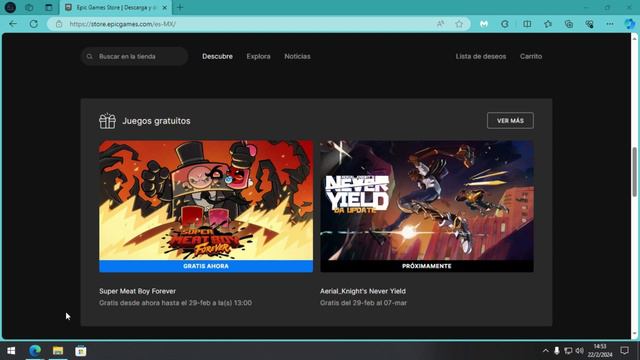The width and height of the screenshot is (640, 360).
Task: Click the page's vertical scrollbar thumb
Action: click(634, 171)
